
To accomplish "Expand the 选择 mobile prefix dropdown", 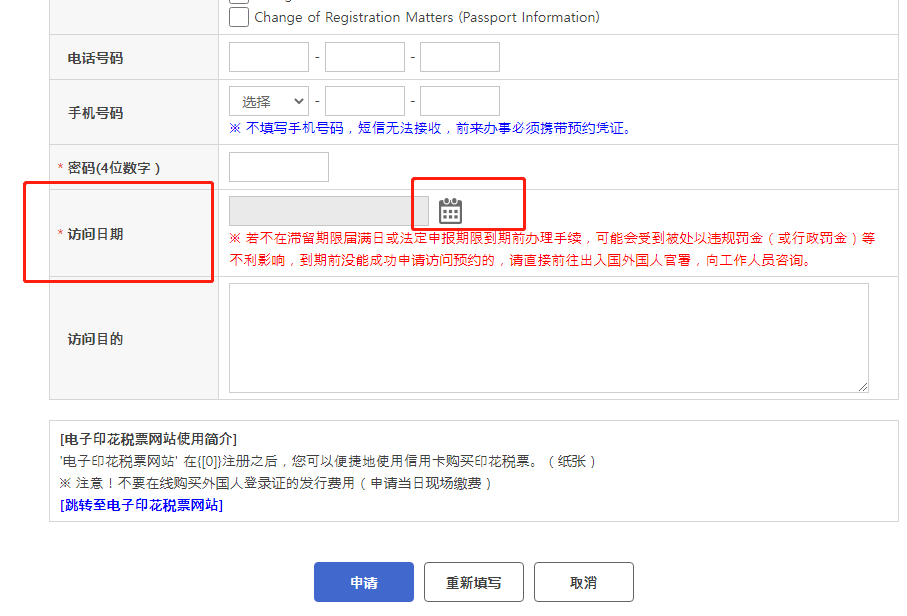I will click(x=268, y=101).
